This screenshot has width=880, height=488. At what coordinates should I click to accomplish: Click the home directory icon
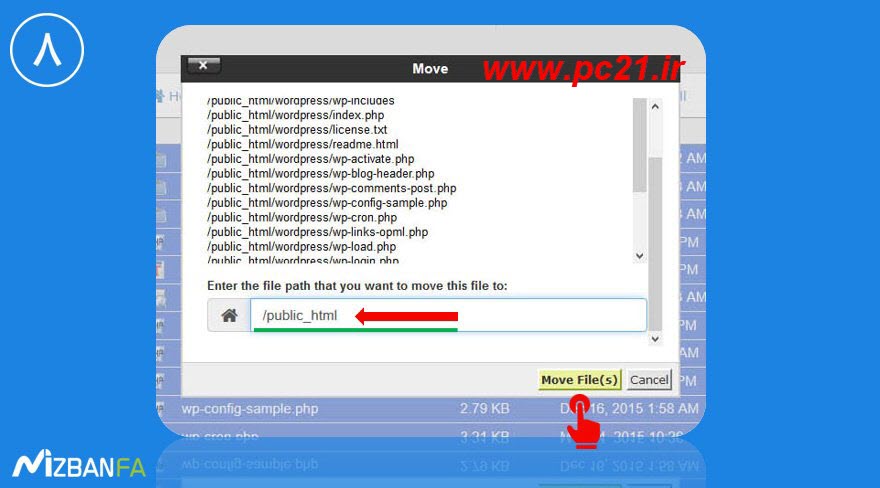pyautogui.click(x=229, y=315)
